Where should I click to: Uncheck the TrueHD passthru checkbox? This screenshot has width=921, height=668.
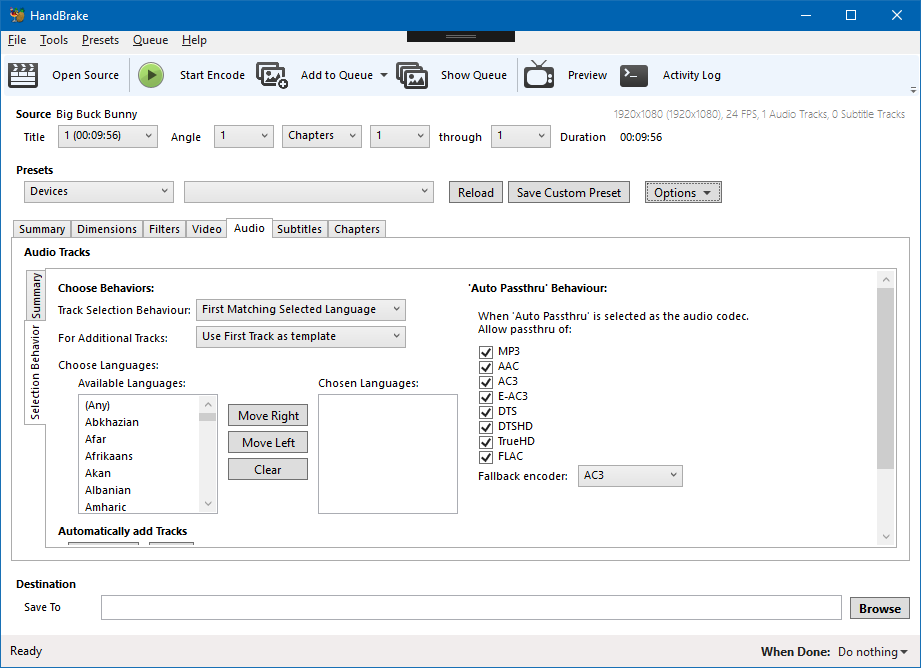coord(486,442)
